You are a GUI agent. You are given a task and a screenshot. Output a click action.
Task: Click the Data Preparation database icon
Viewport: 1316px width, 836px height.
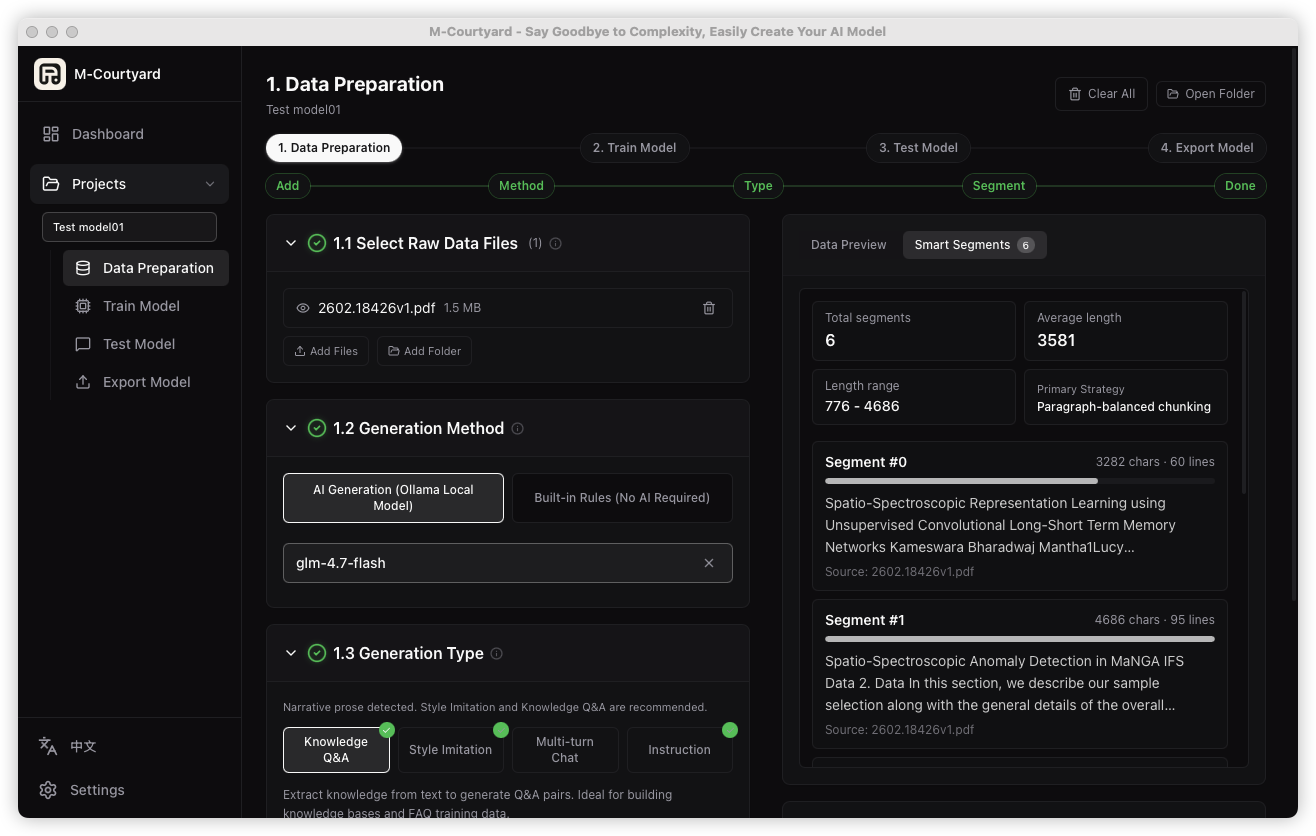coord(83,268)
